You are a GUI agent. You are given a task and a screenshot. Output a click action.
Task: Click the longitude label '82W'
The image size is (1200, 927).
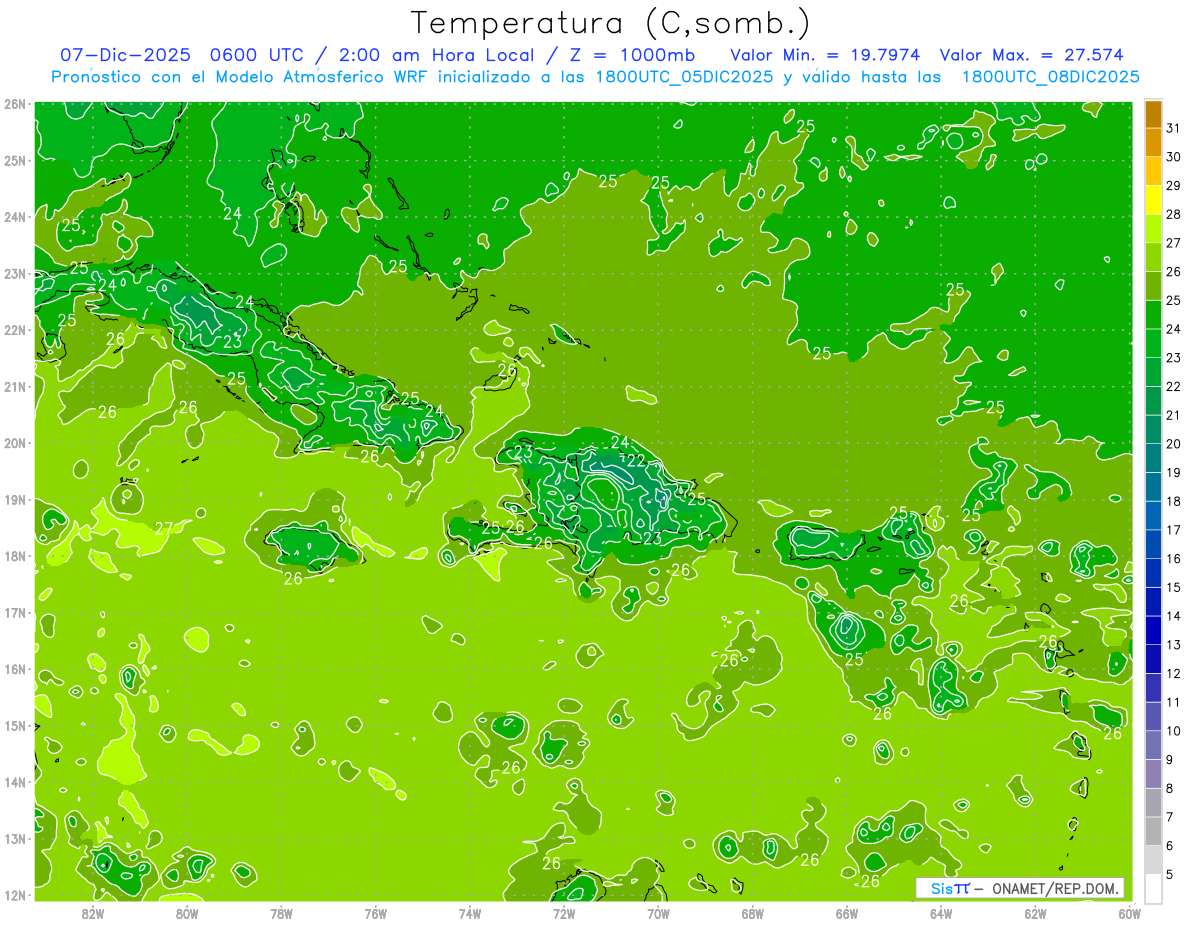point(93,913)
